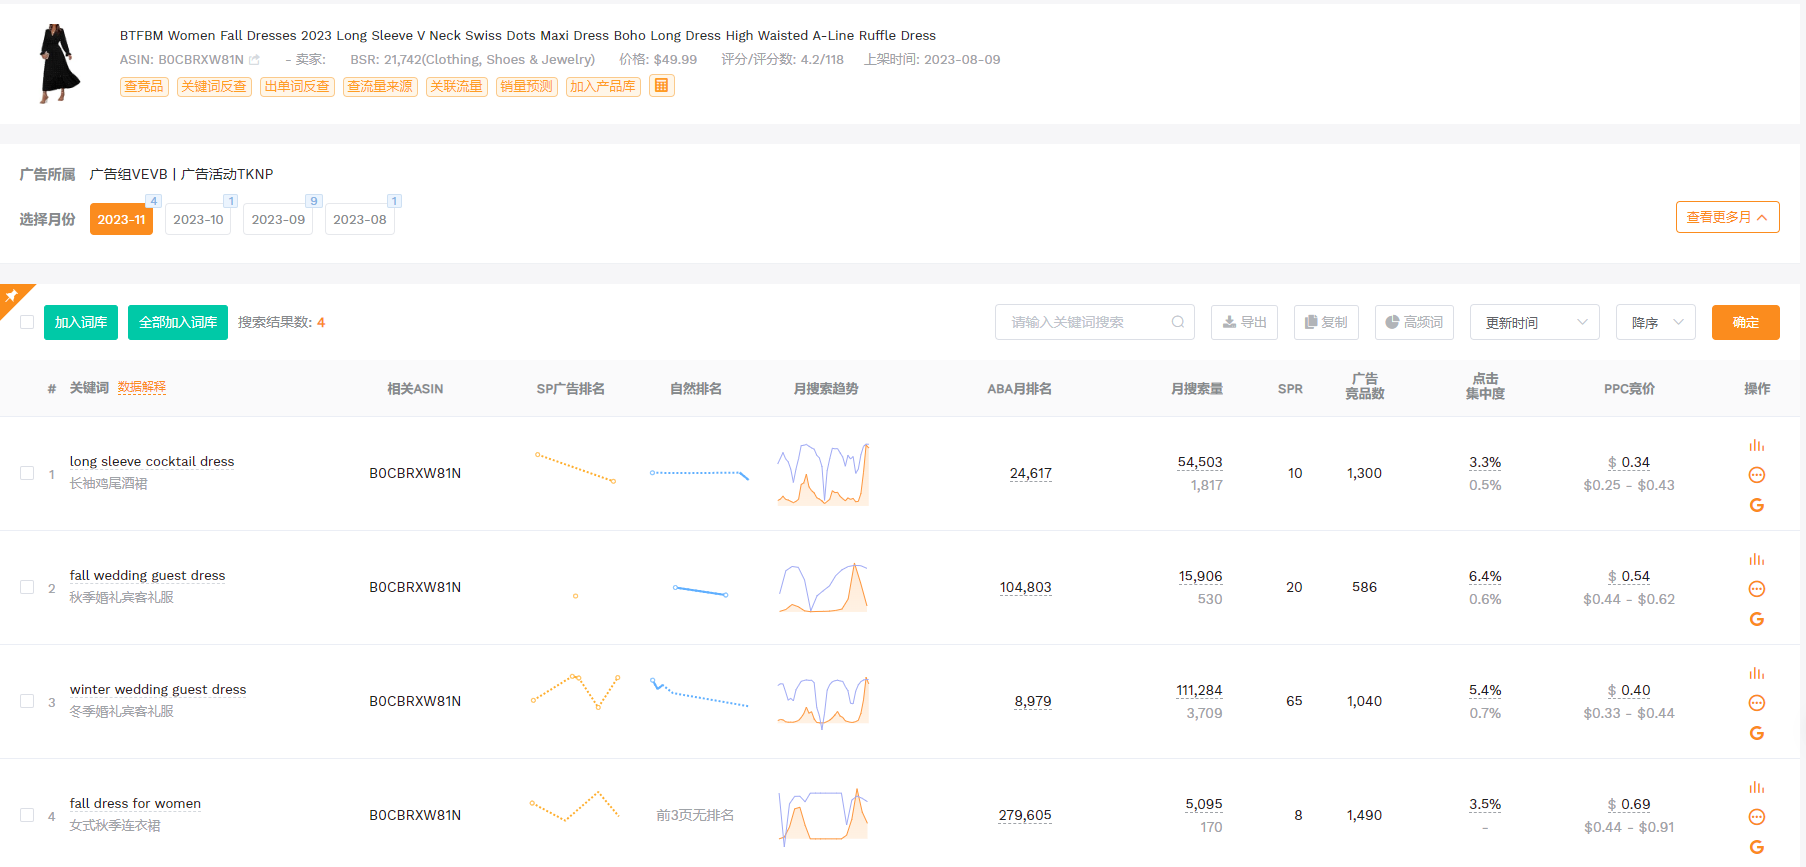Expand 查看更多月 to show more months

[x=1727, y=217]
